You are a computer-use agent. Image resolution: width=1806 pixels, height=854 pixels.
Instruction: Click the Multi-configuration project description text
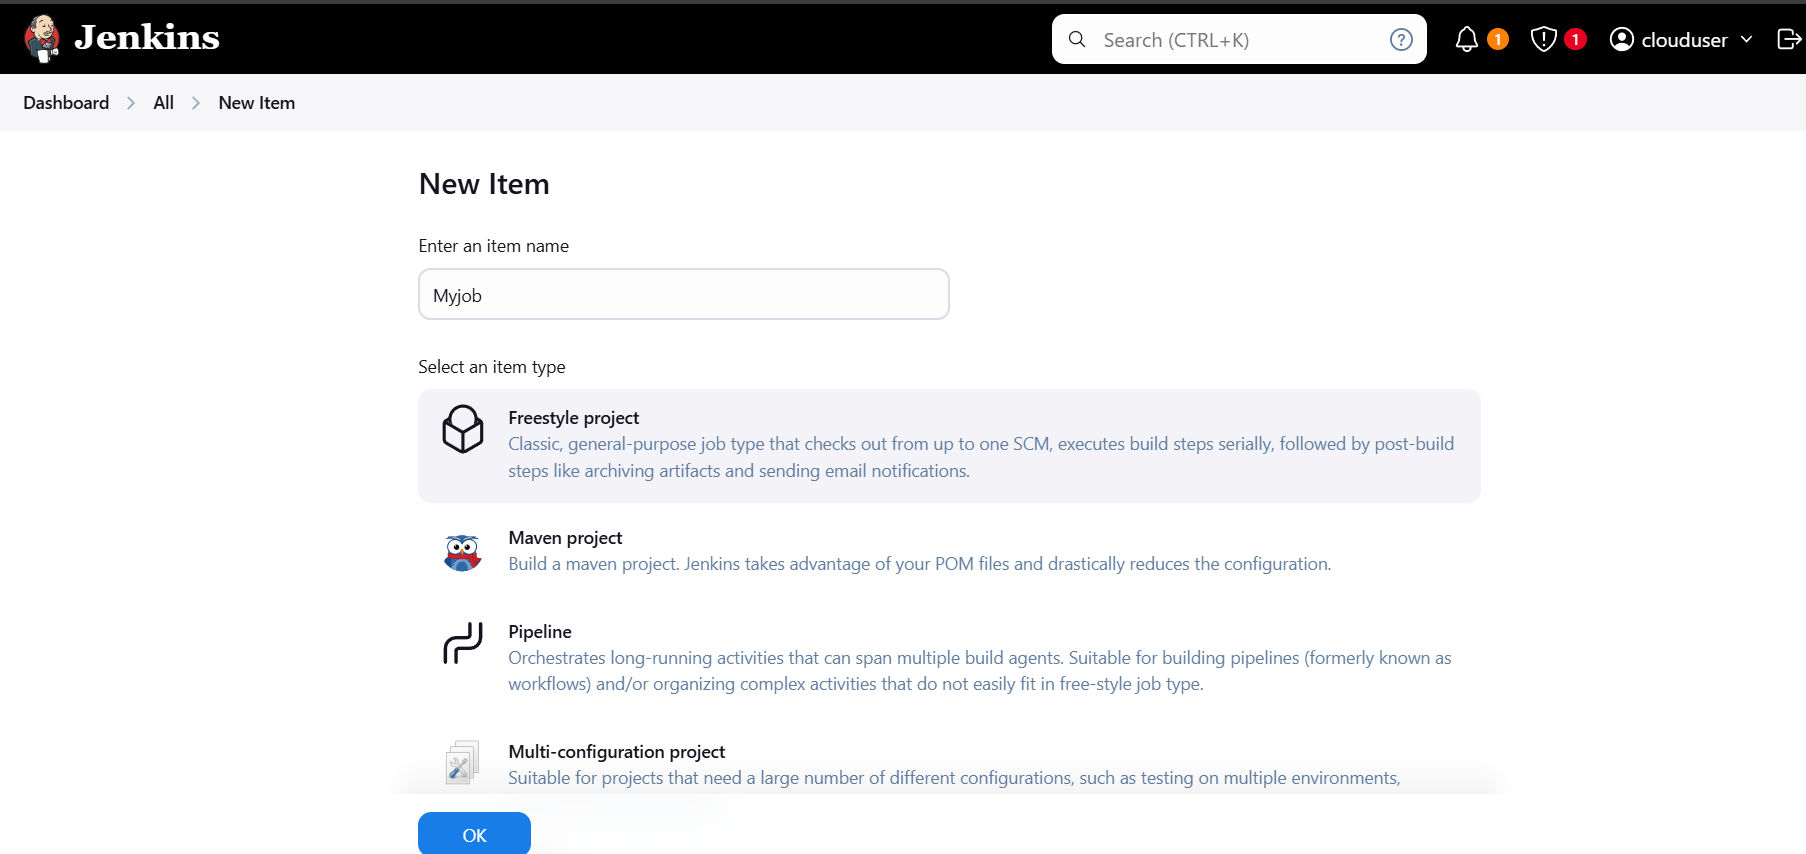click(x=954, y=778)
